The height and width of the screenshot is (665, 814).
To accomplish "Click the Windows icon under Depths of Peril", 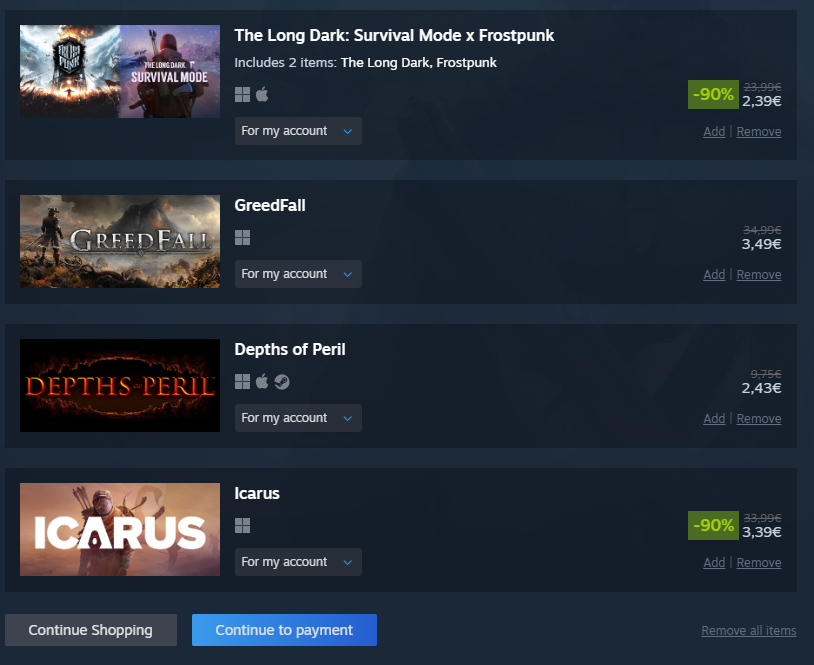I will tap(242, 382).
